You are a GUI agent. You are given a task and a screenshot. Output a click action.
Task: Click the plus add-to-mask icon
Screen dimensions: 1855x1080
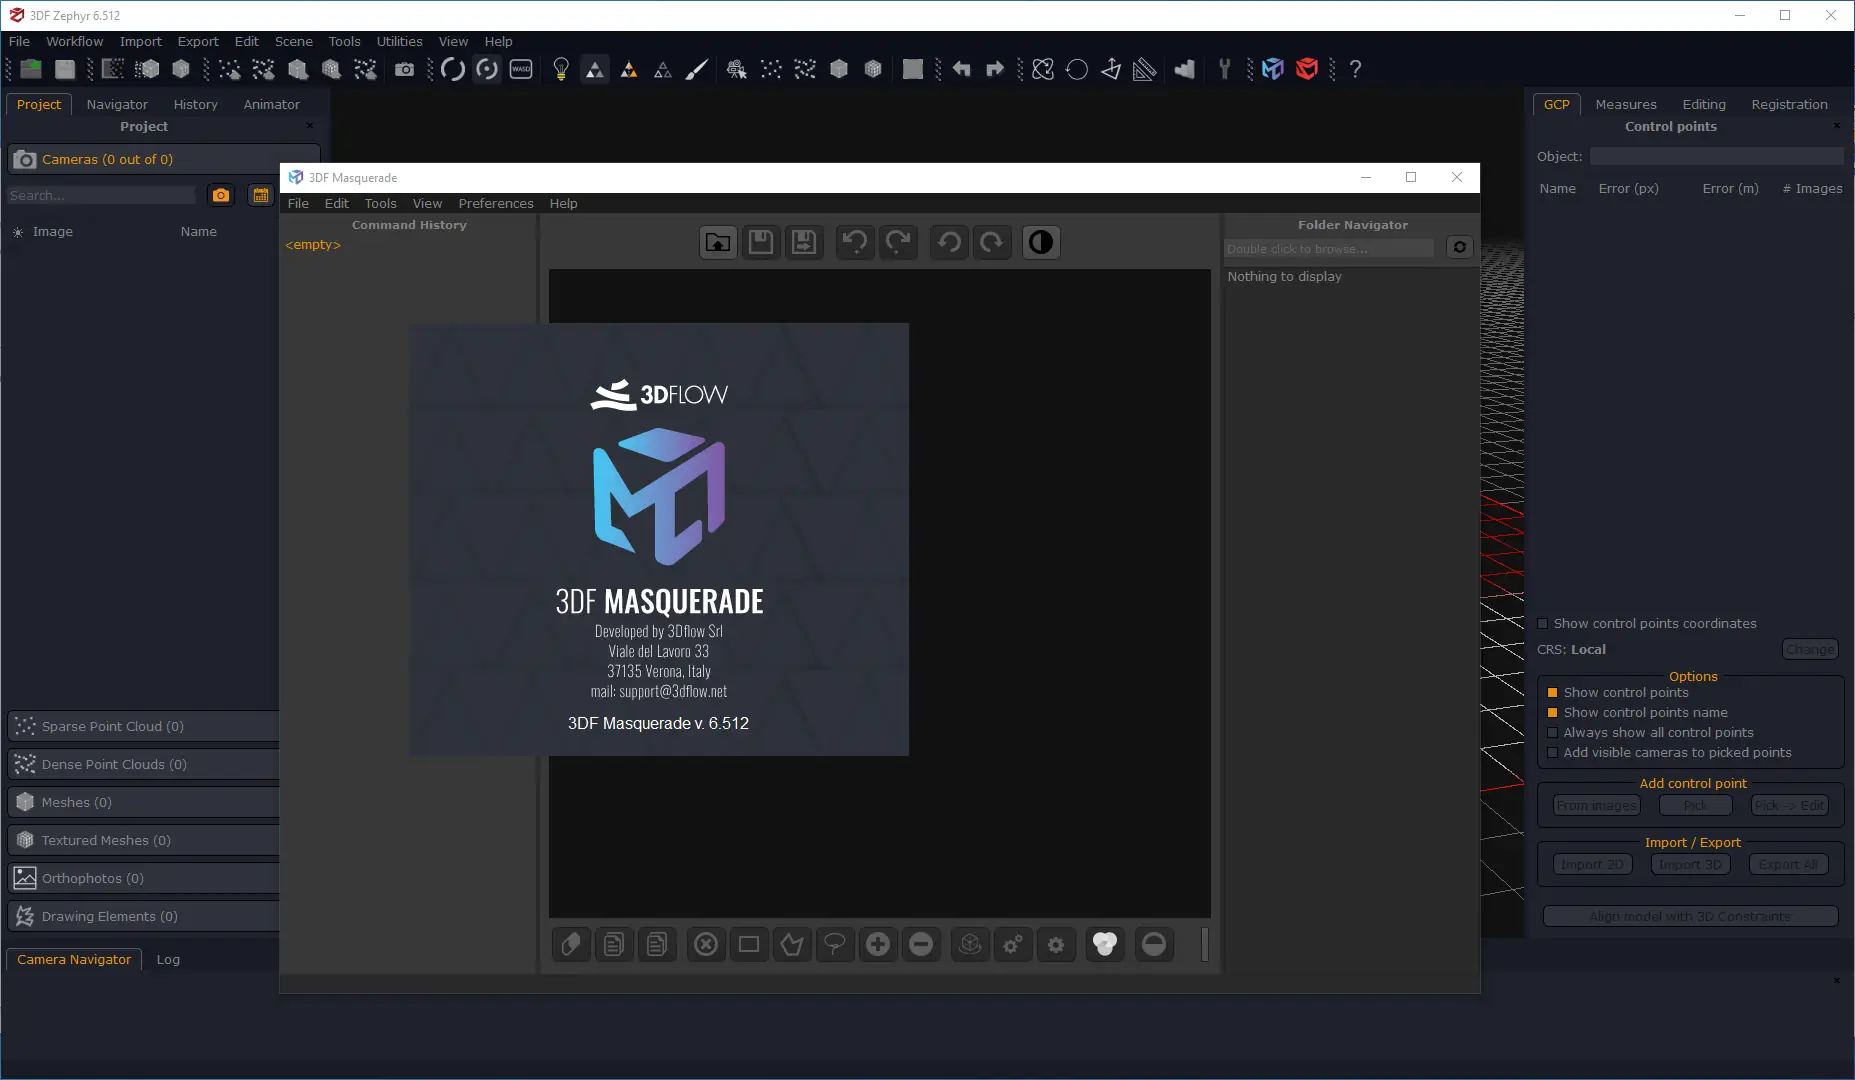click(878, 944)
